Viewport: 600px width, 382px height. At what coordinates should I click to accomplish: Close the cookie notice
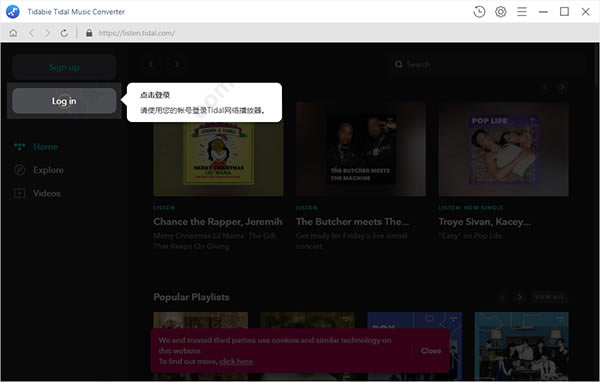pyautogui.click(x=431, y=351)
